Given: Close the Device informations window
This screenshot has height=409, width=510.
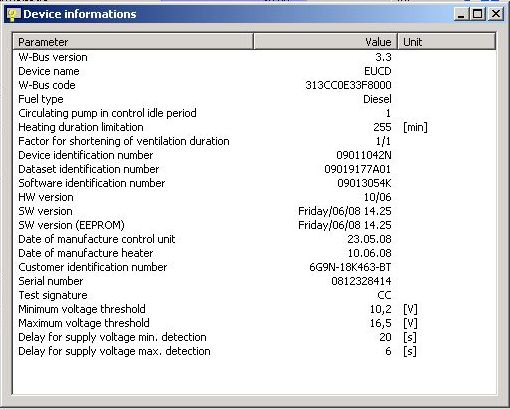Looking at the screenshot, I should pos(496,14).
